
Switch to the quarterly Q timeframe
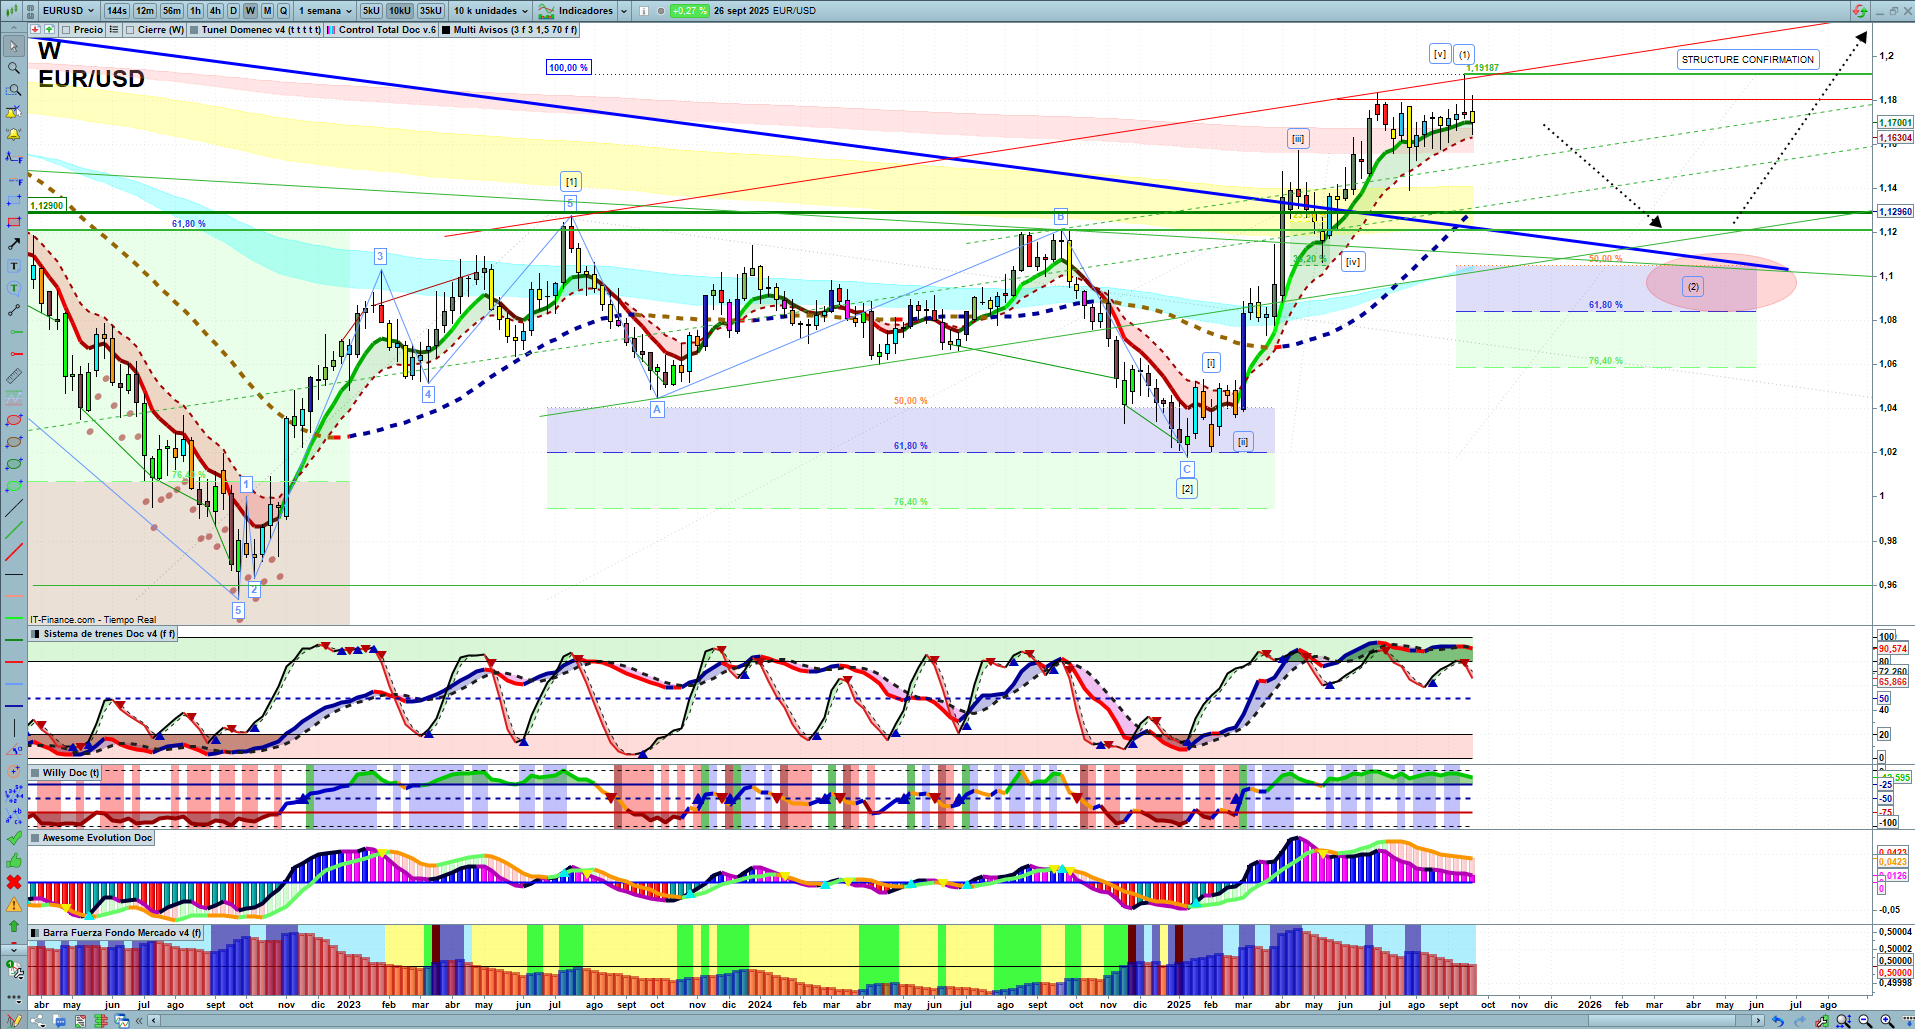point(283,11)
